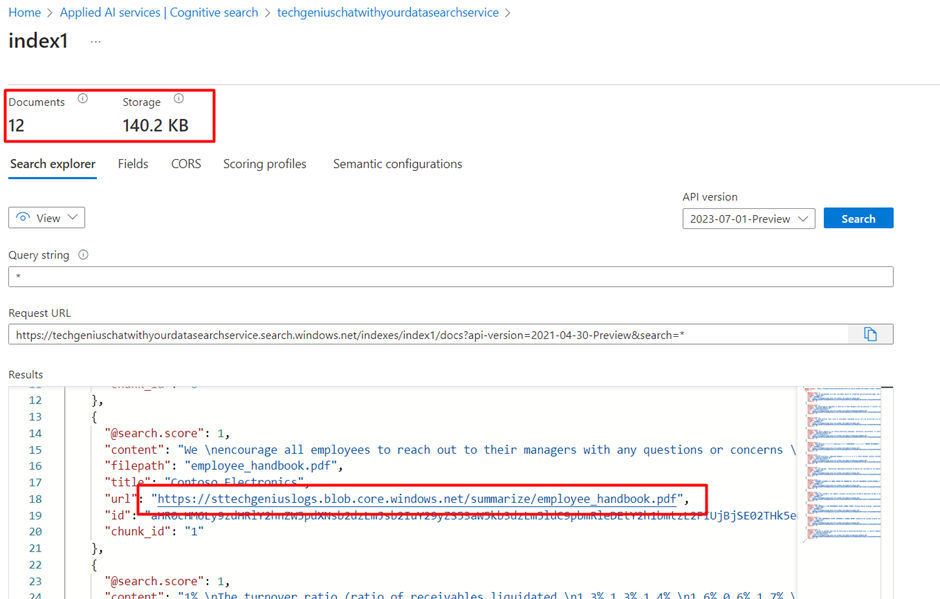This screenshot has height=599, width=940.
Task: Switch to the Fields tab
Action: [x=133, y=164]
